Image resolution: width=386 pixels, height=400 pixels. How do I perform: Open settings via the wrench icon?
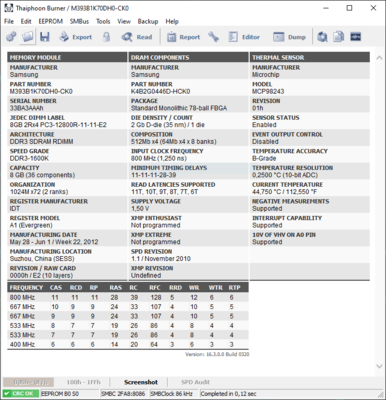[213, 37]
